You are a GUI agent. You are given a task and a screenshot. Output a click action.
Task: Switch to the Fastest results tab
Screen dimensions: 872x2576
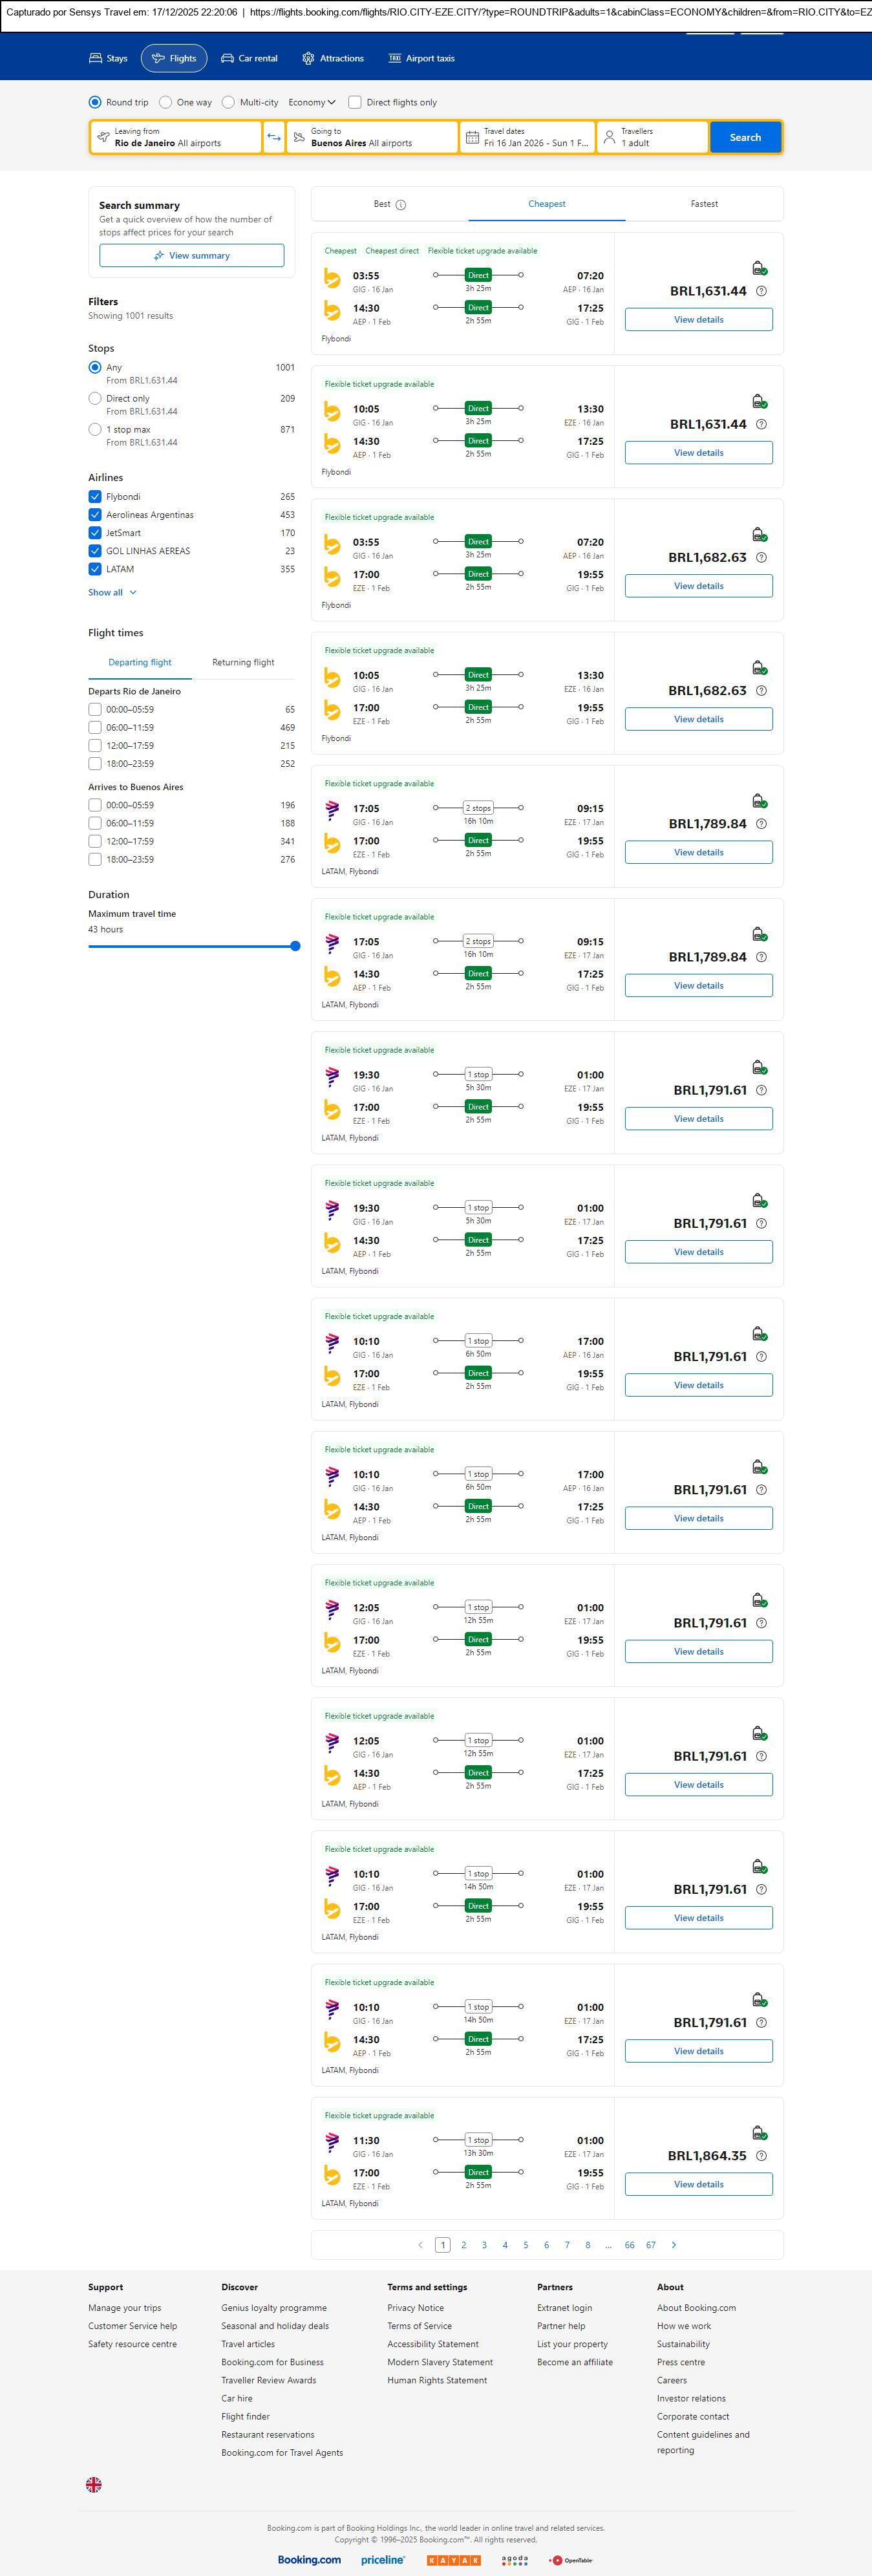[x=704, y=204]
